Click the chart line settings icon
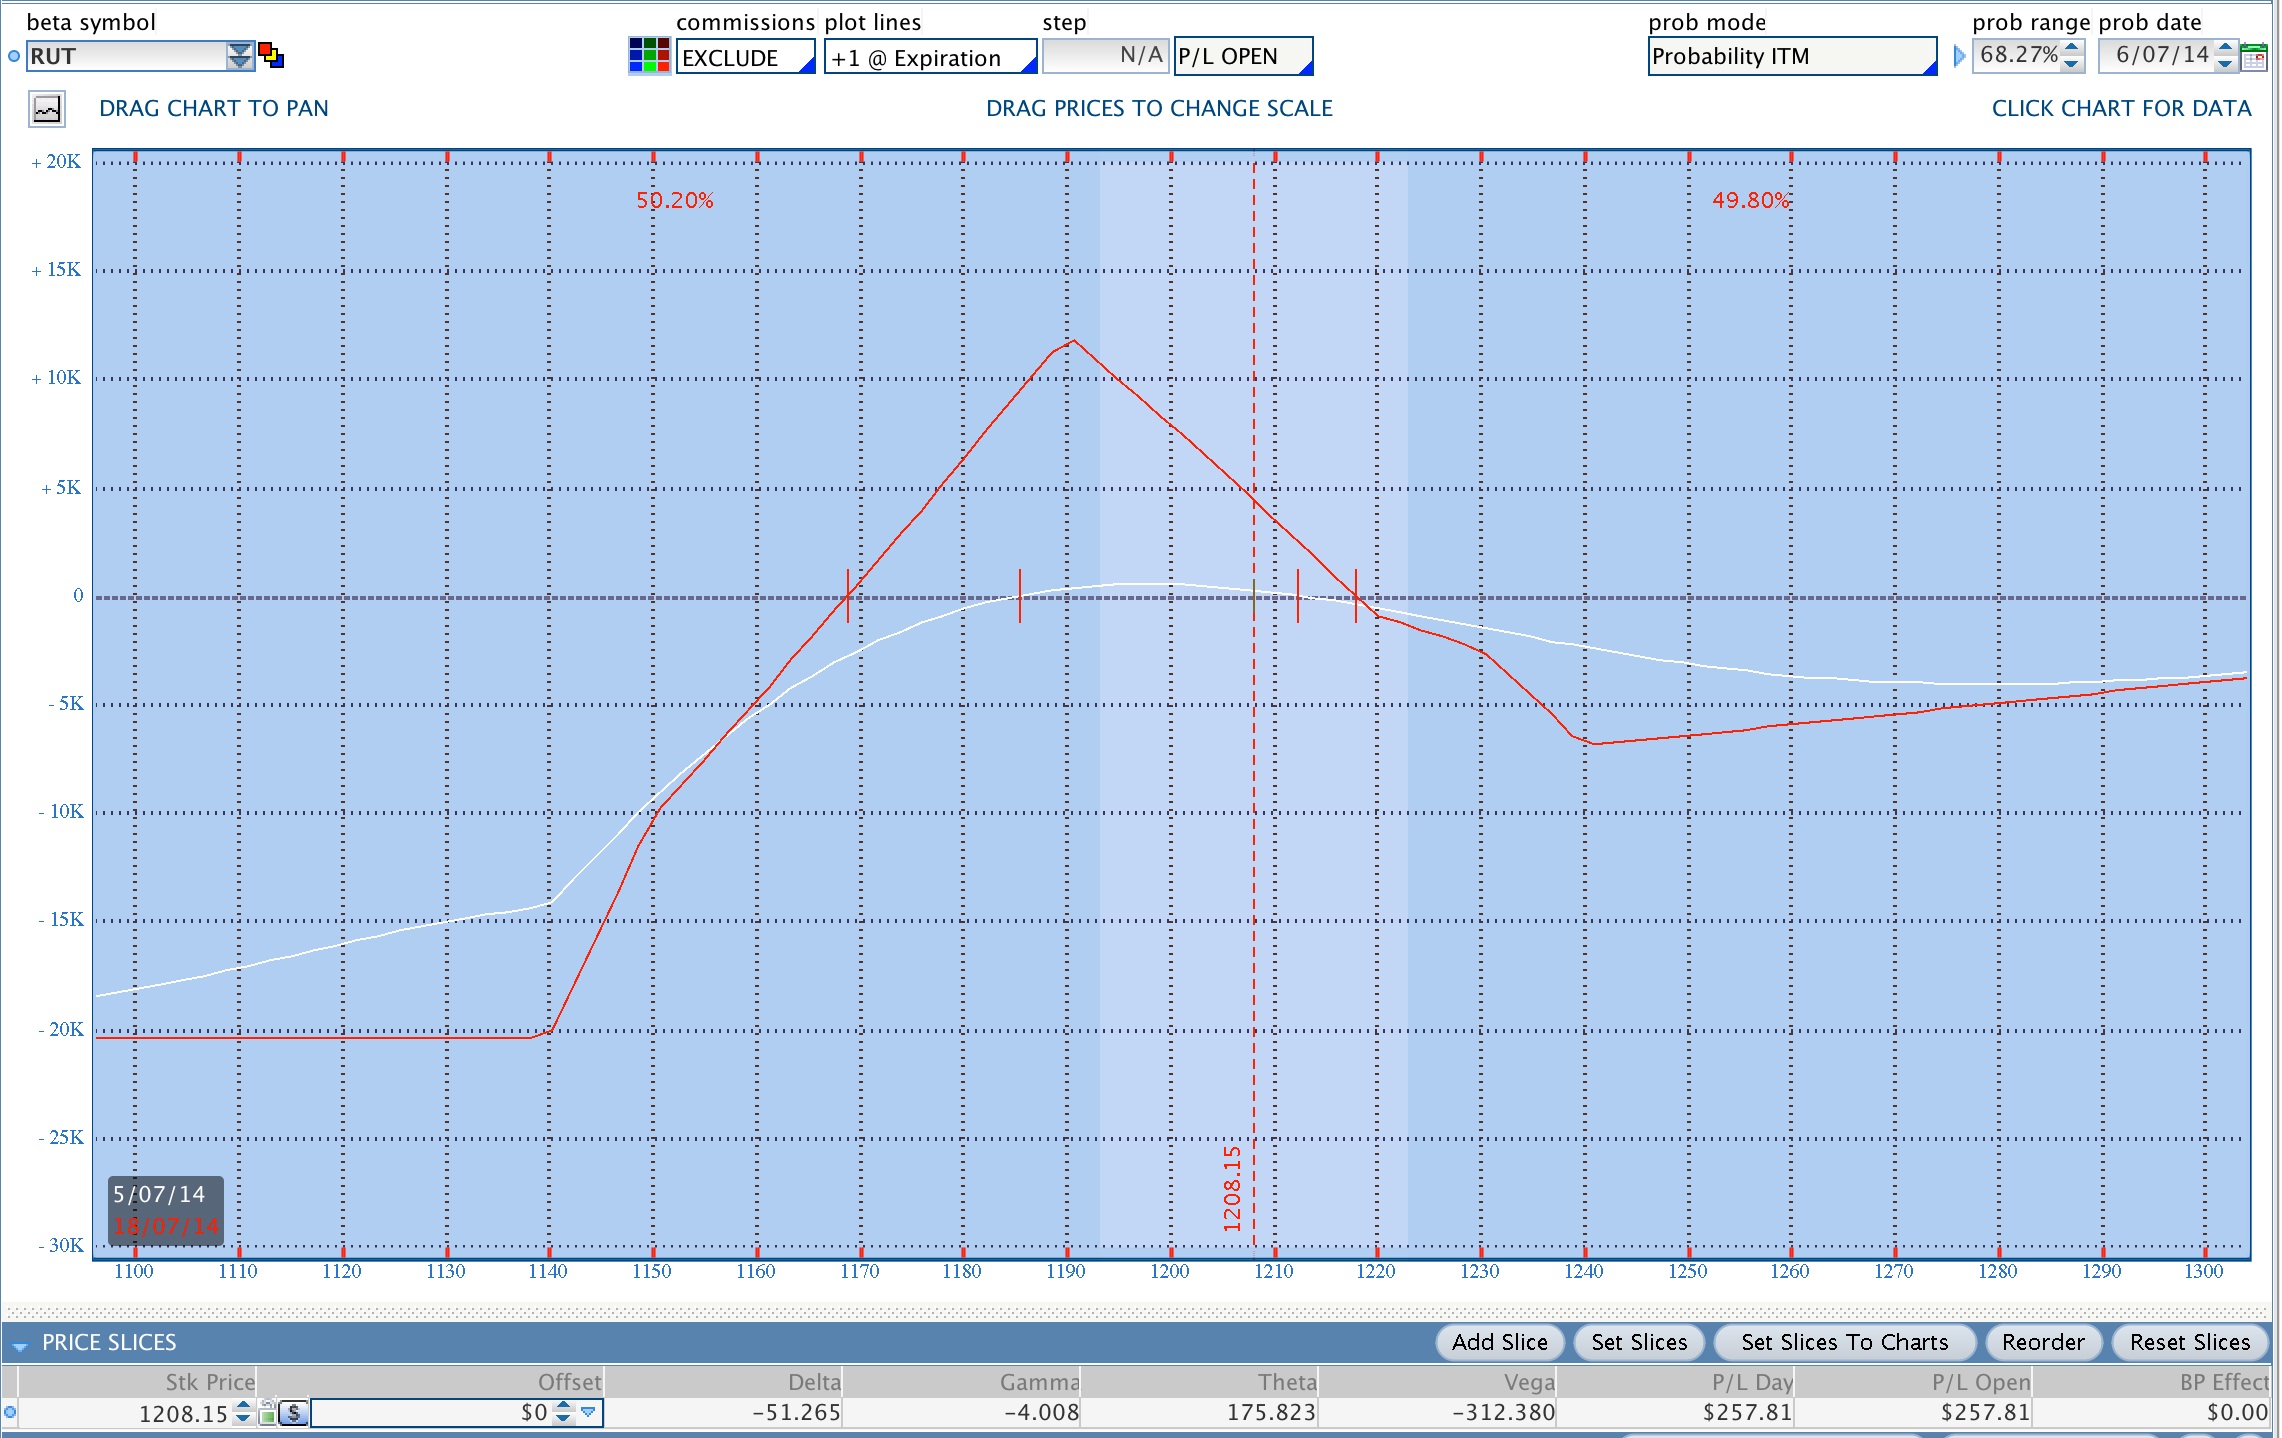2282x1438 pixels. click(x=47, y=108)
